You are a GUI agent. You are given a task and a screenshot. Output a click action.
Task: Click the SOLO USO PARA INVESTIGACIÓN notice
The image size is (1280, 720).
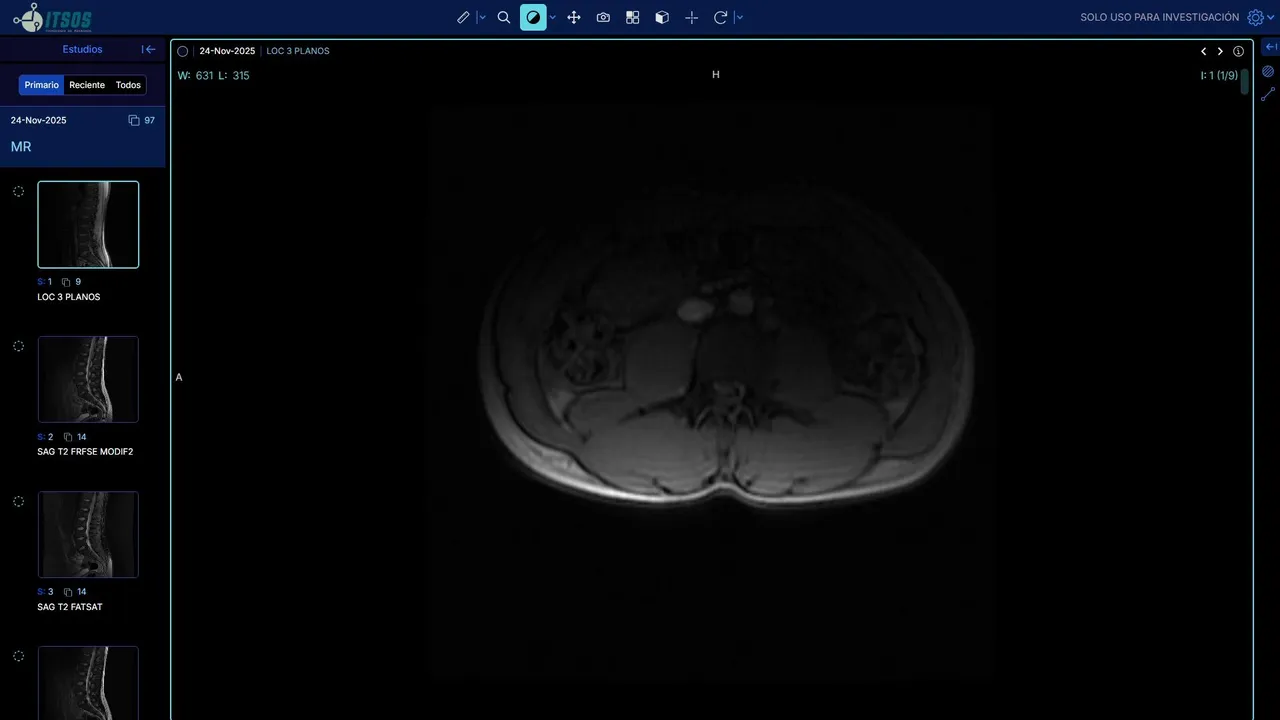(x=1159, y=17)
